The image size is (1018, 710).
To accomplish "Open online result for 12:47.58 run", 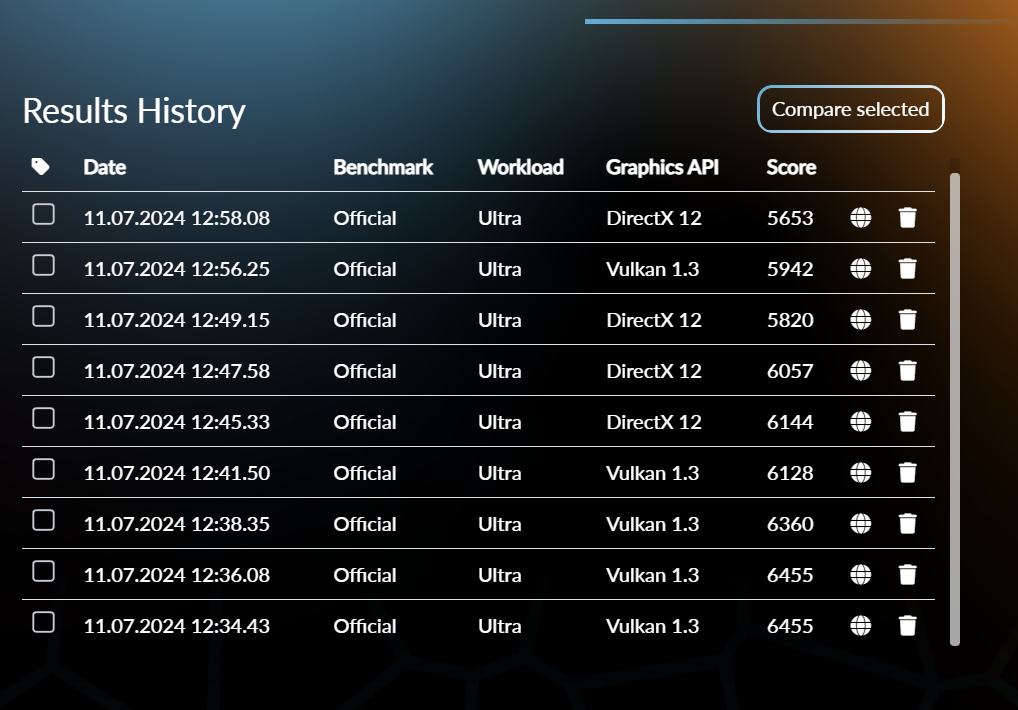I will (x=860, y=371).
